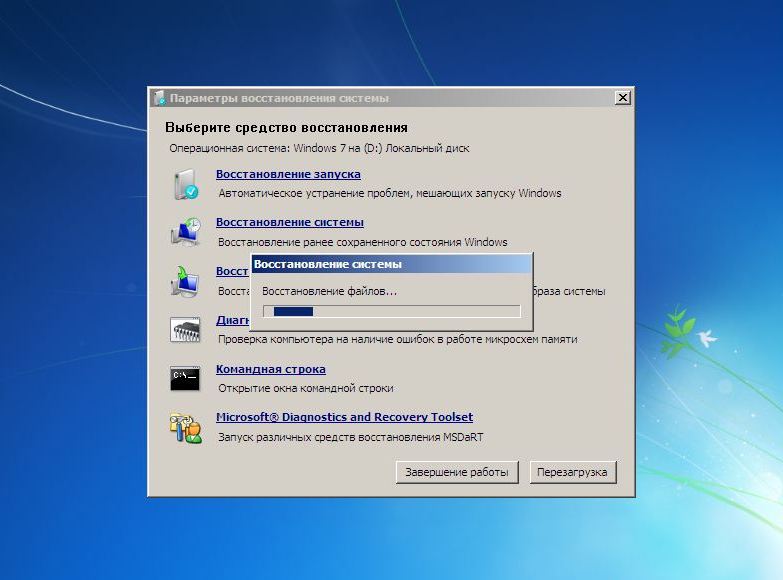Click the System Restore monitor clock icon
The width and height of the screenshot is (783, 580).
[186, 231]
